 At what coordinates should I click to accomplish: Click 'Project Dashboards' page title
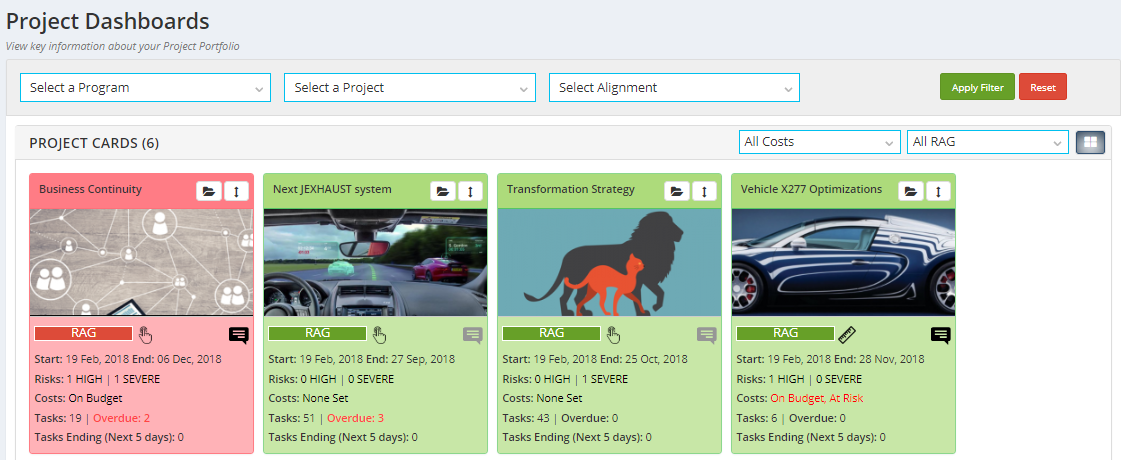pyautogui.click(x=108, y=21)
